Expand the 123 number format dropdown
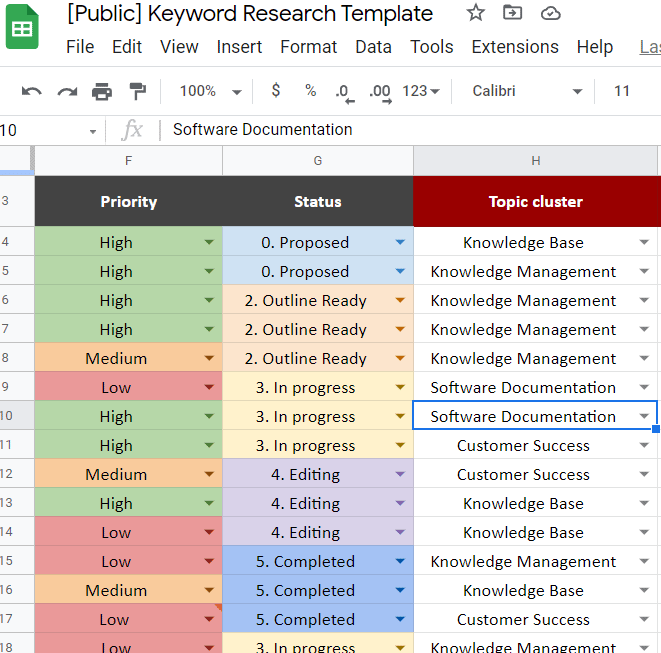This screenshot has width=661, height=653. (x=421, y=91)
